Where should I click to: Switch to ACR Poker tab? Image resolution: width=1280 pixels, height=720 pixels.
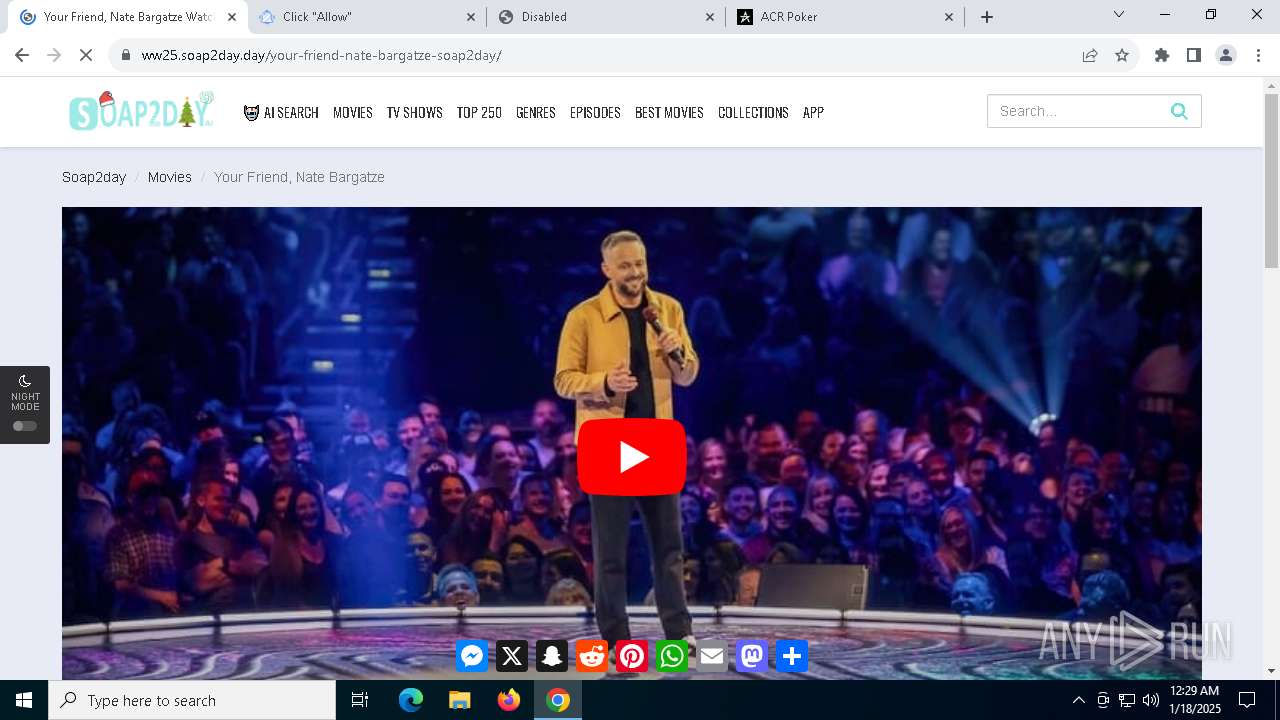click(x=845, y=17)
